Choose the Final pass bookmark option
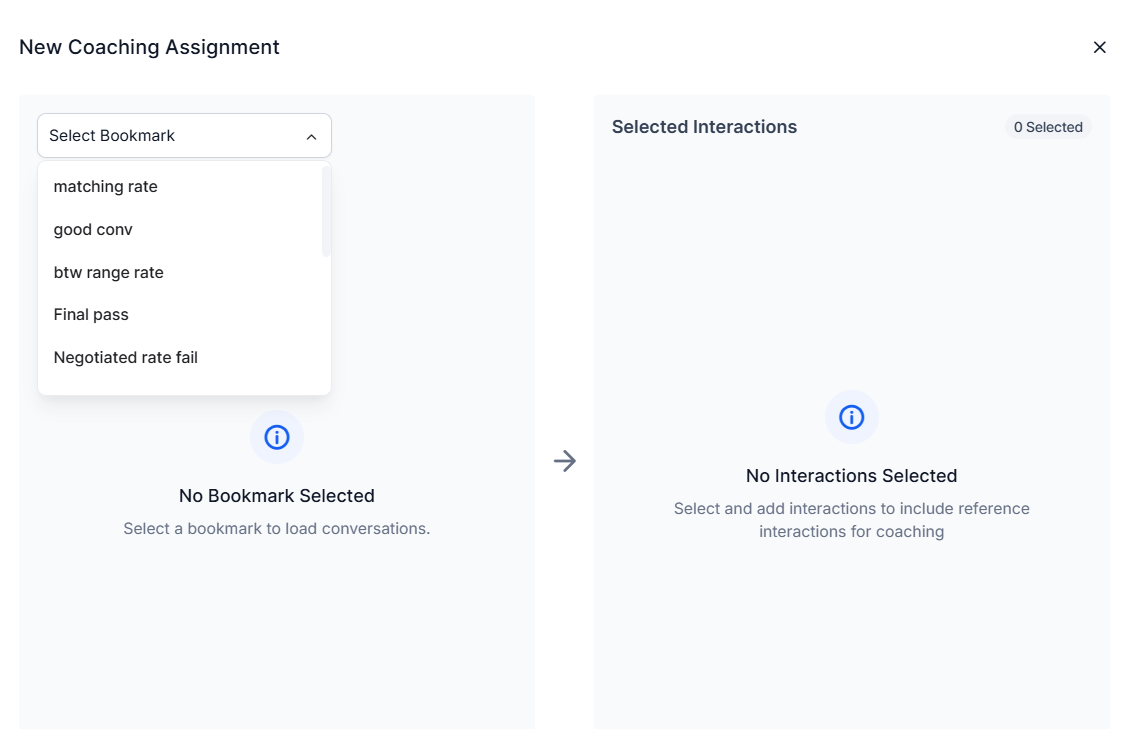 91,314
